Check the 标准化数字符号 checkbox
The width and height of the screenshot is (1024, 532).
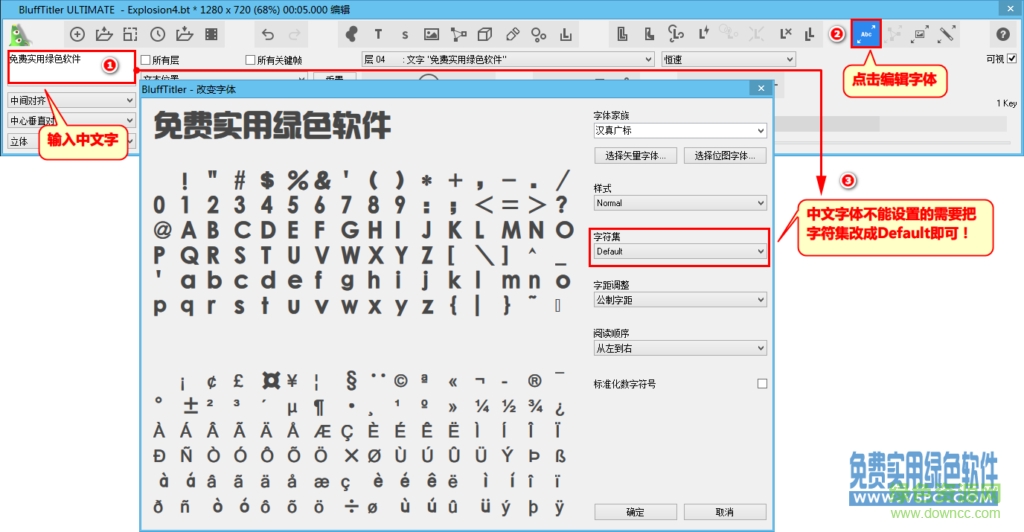[762, 384]
